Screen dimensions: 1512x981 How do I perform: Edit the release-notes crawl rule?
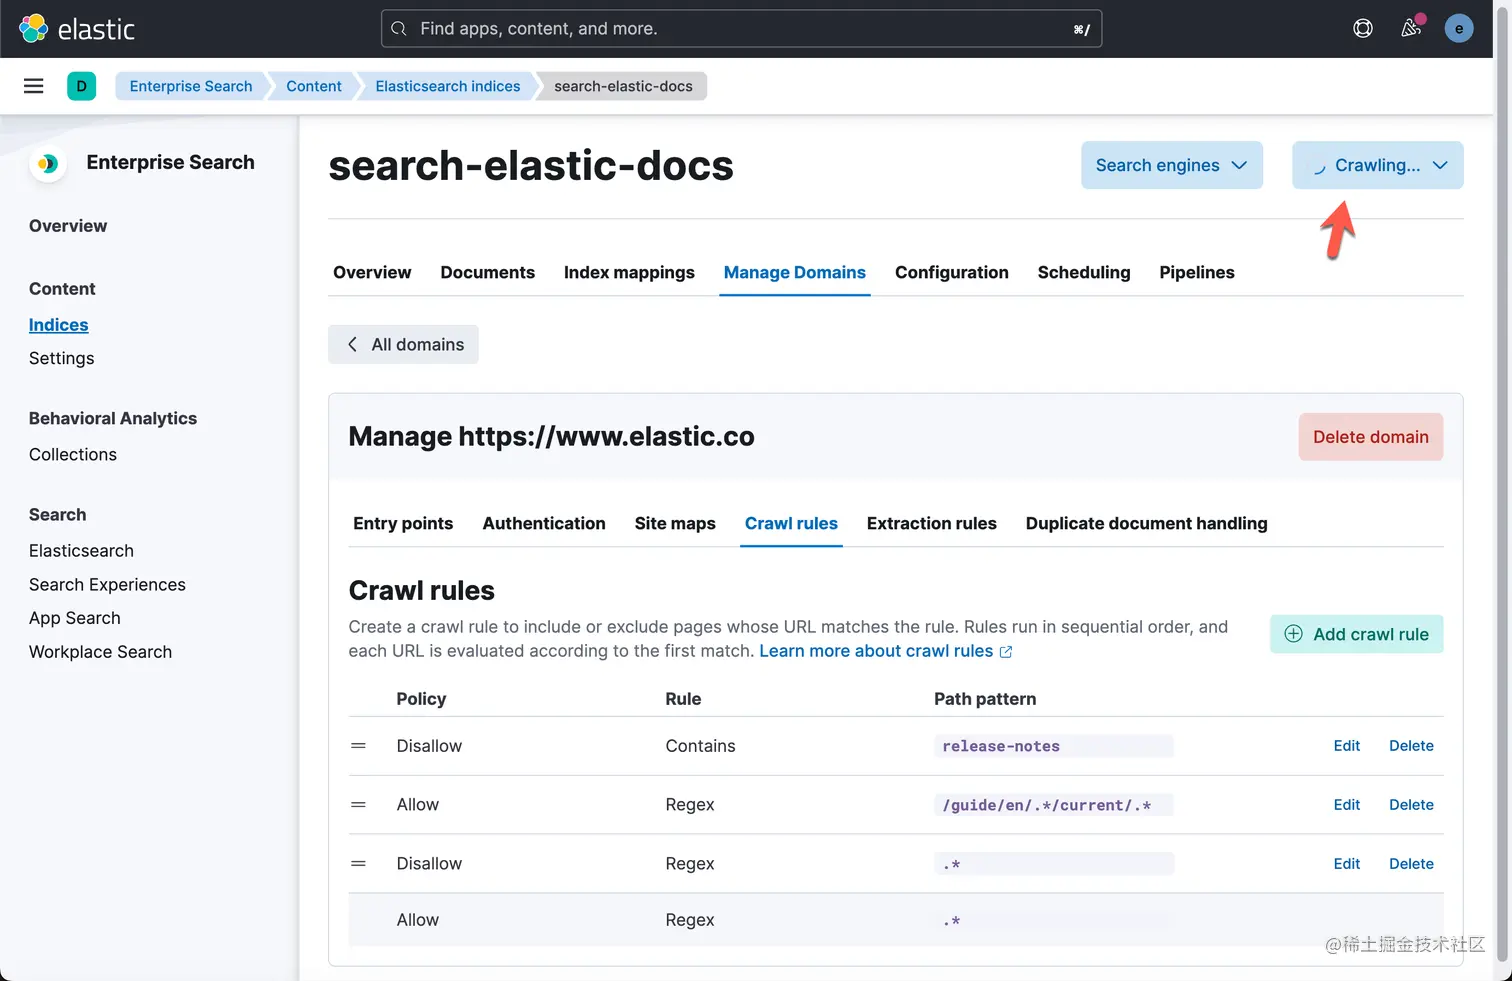[x=1347, y=746]
